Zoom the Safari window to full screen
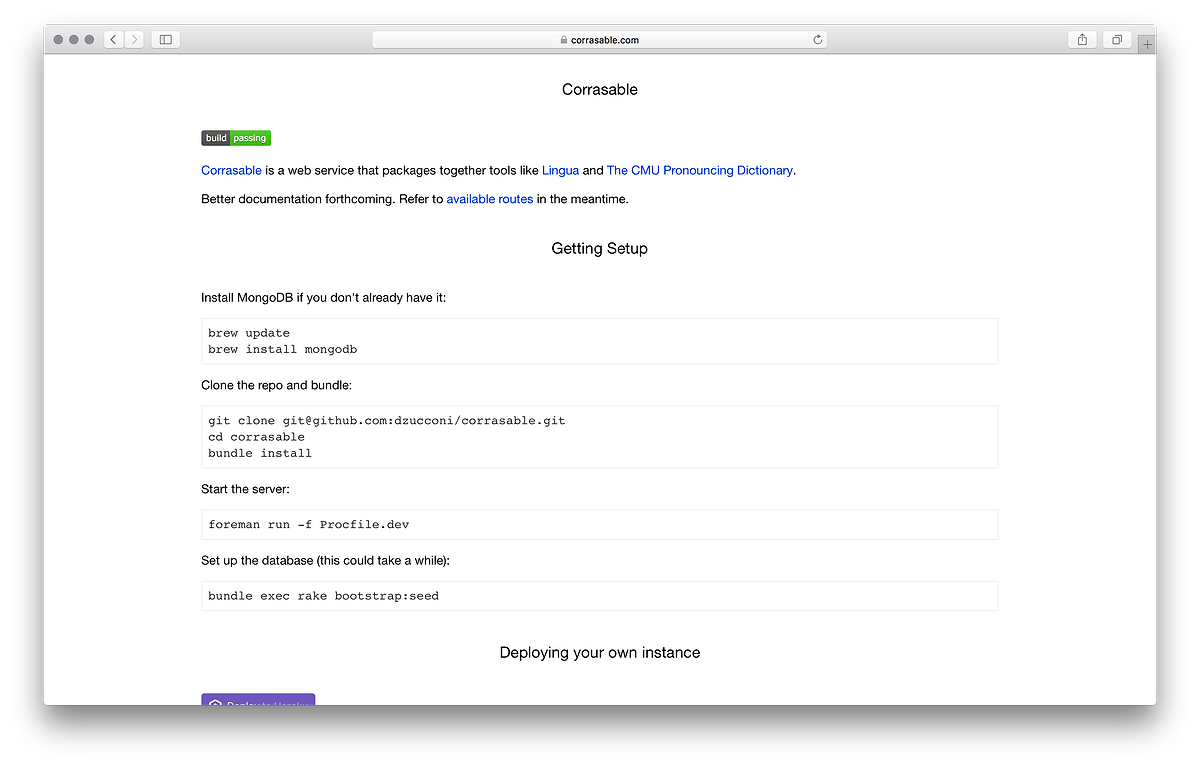 pos(89,40)
